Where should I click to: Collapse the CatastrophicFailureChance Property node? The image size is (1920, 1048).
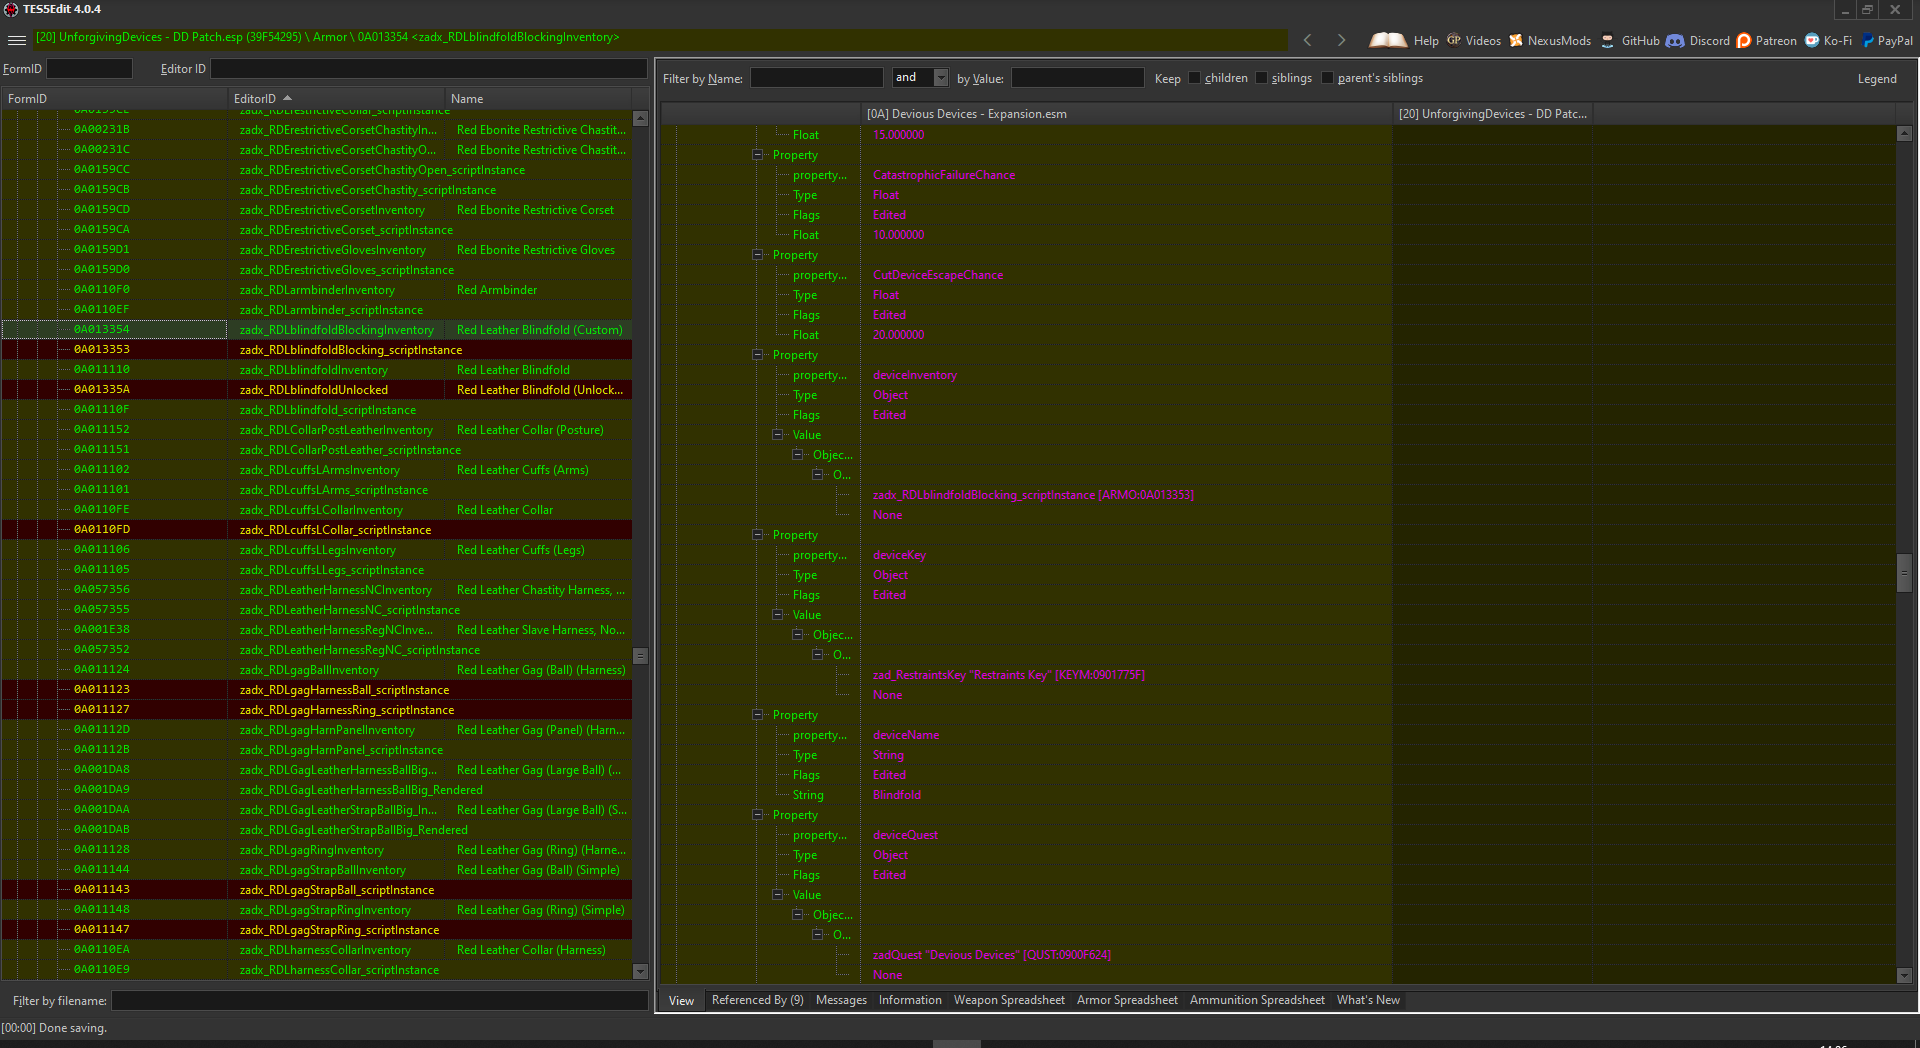click(758, 155)
